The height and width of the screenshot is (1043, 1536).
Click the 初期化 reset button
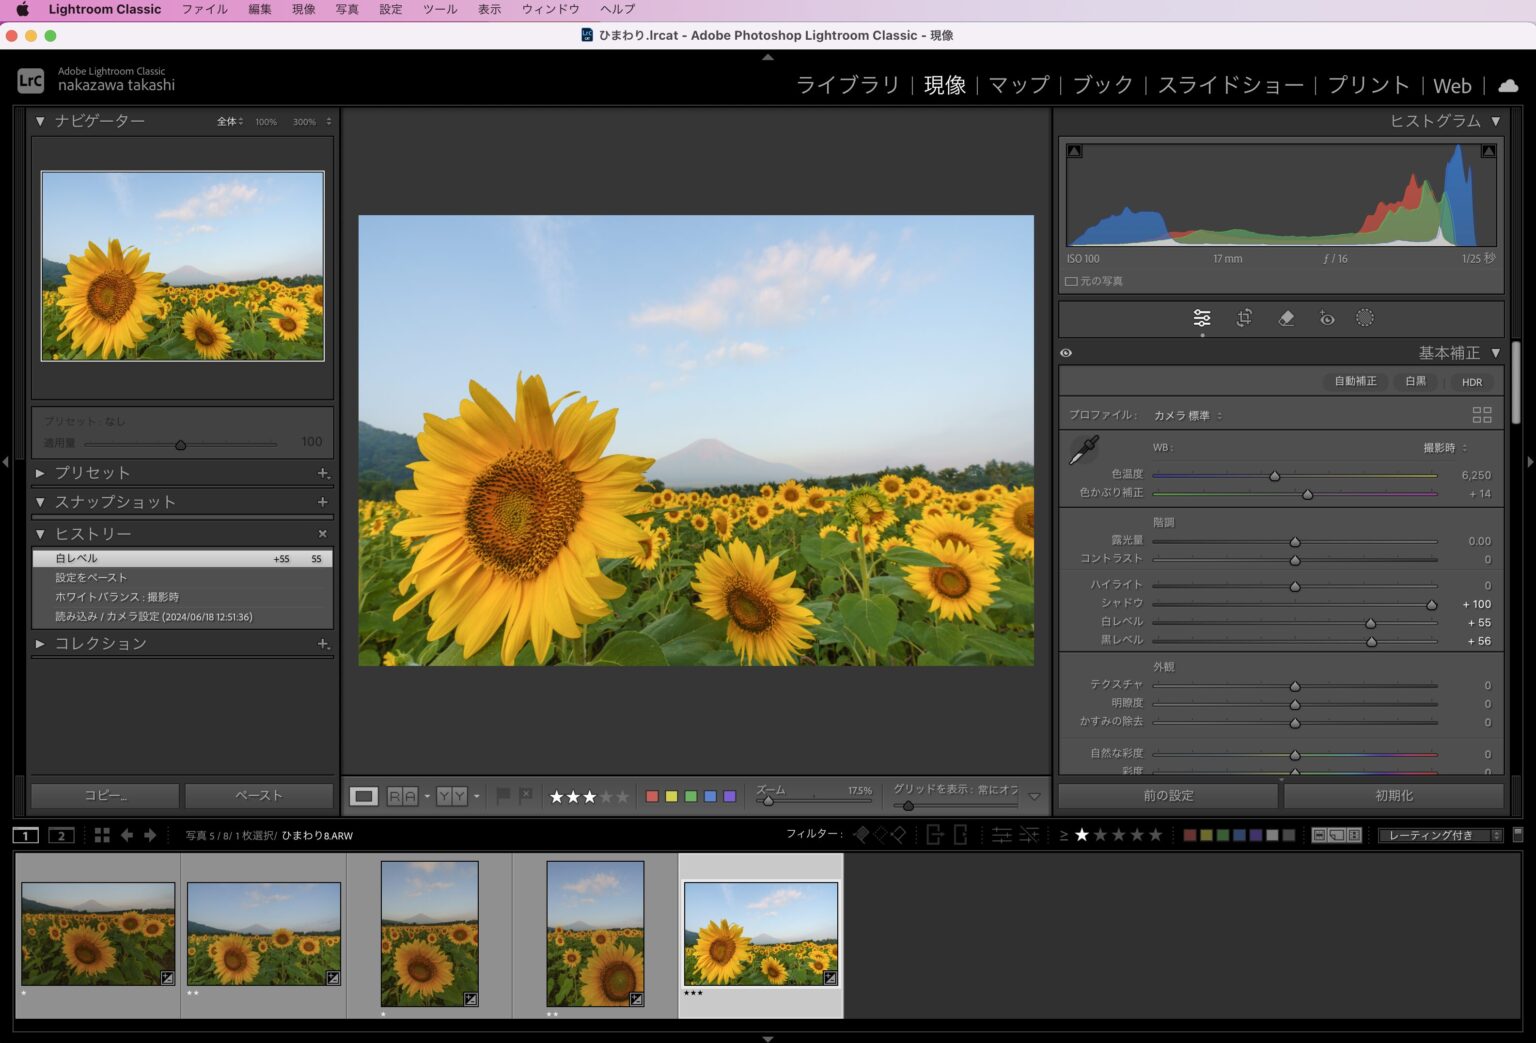1393,796
